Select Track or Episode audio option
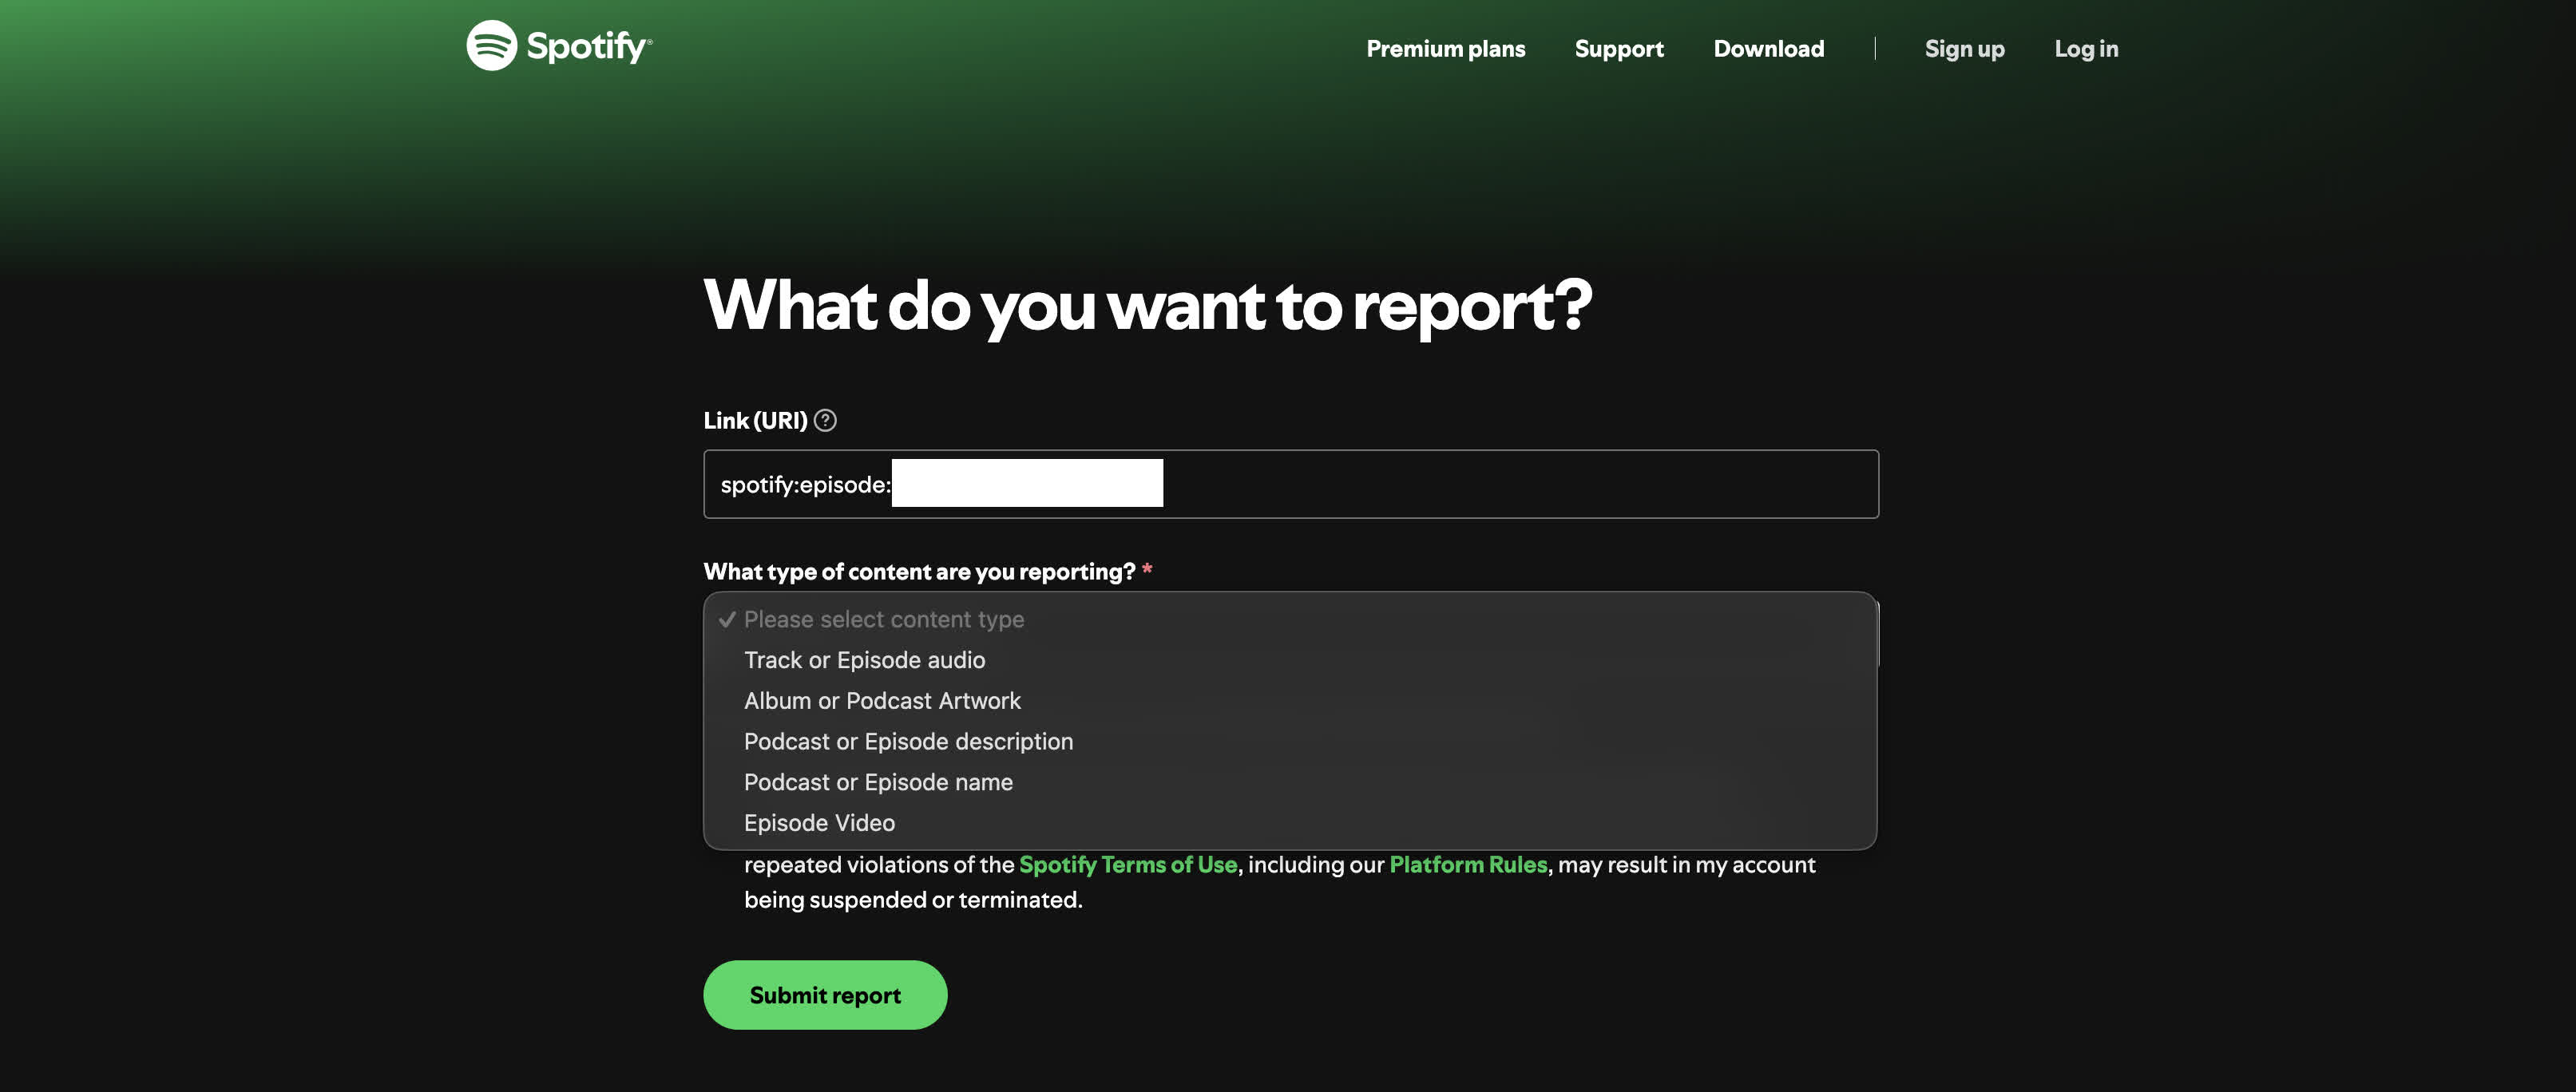Image resolution: width=2576 pixels, height=1092 pixels. tap(864, 660)
